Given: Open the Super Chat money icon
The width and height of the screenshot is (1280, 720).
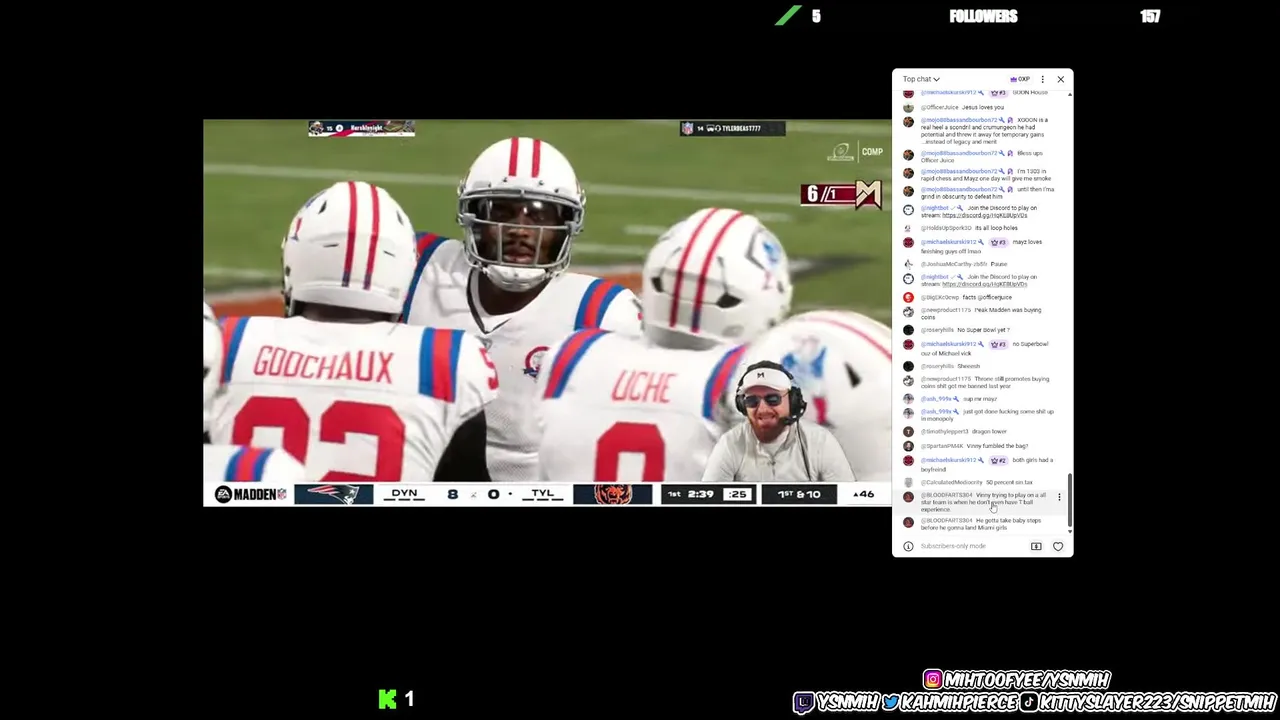Looking at the screenshot, I should point(1036,546).
